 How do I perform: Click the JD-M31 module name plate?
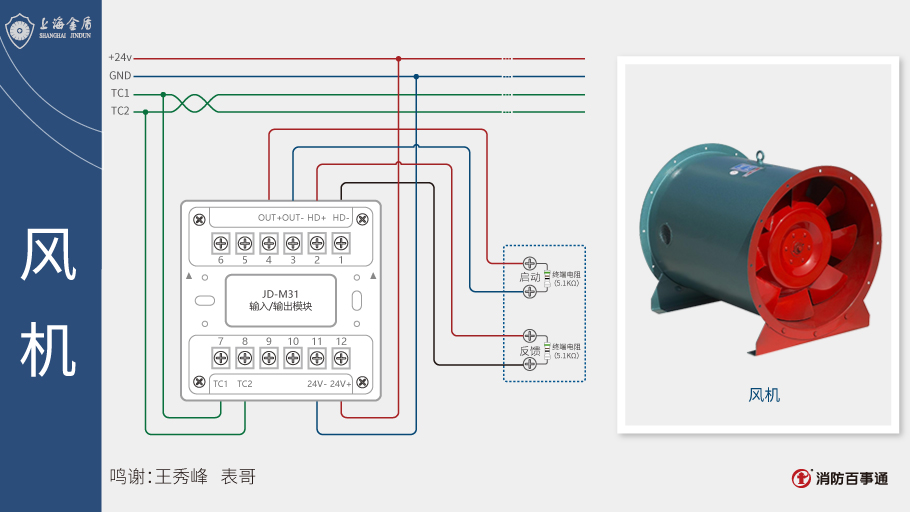coord(280,300)
